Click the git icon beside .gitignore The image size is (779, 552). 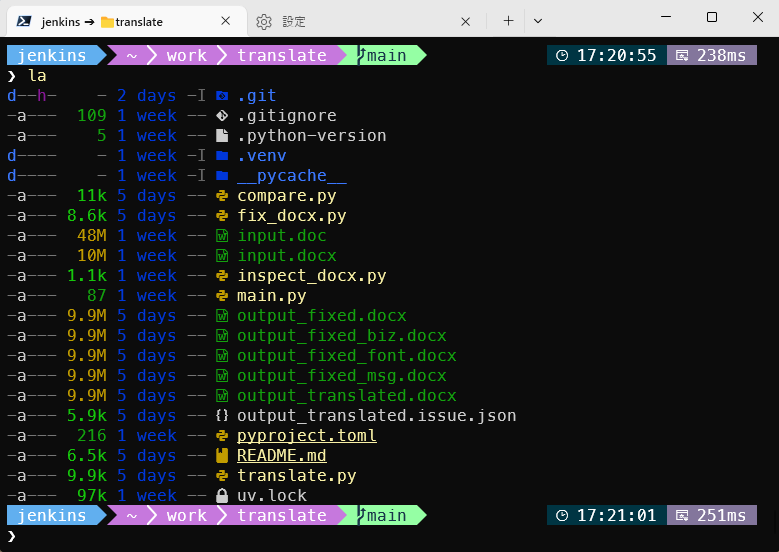pyautogui.click(x=222, y=116)
